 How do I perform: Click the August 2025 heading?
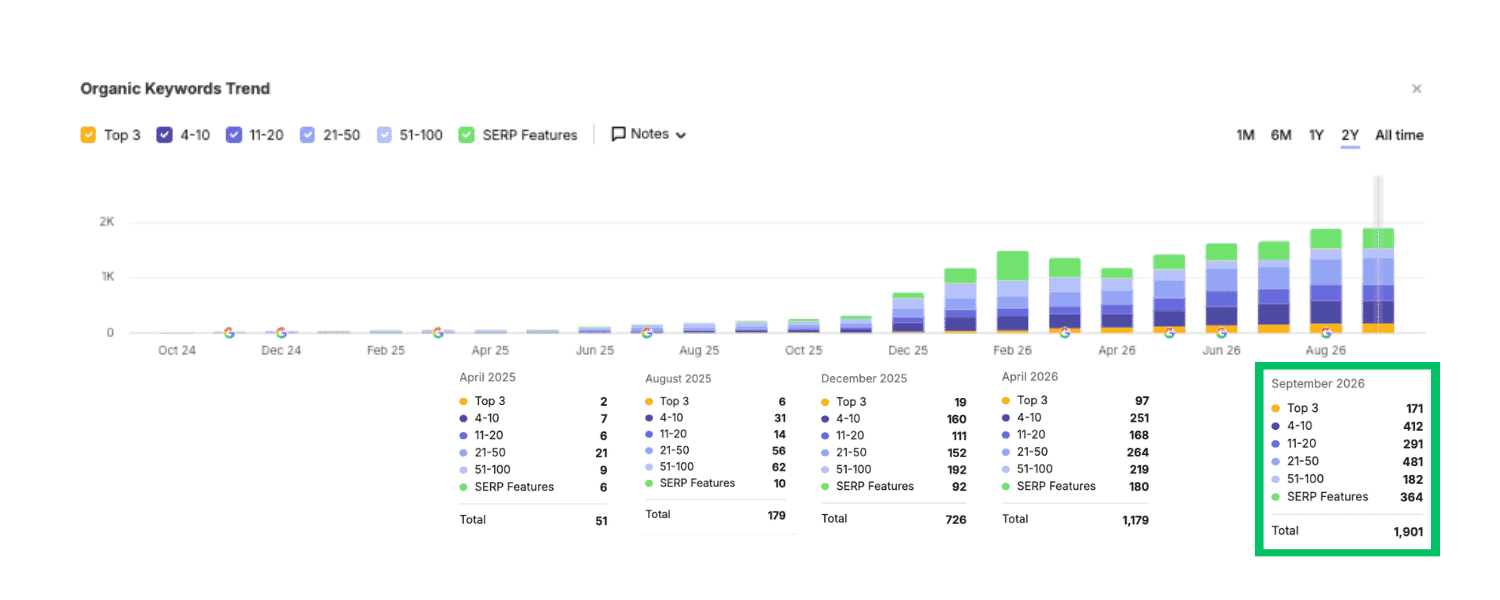[x=678, y=378]
